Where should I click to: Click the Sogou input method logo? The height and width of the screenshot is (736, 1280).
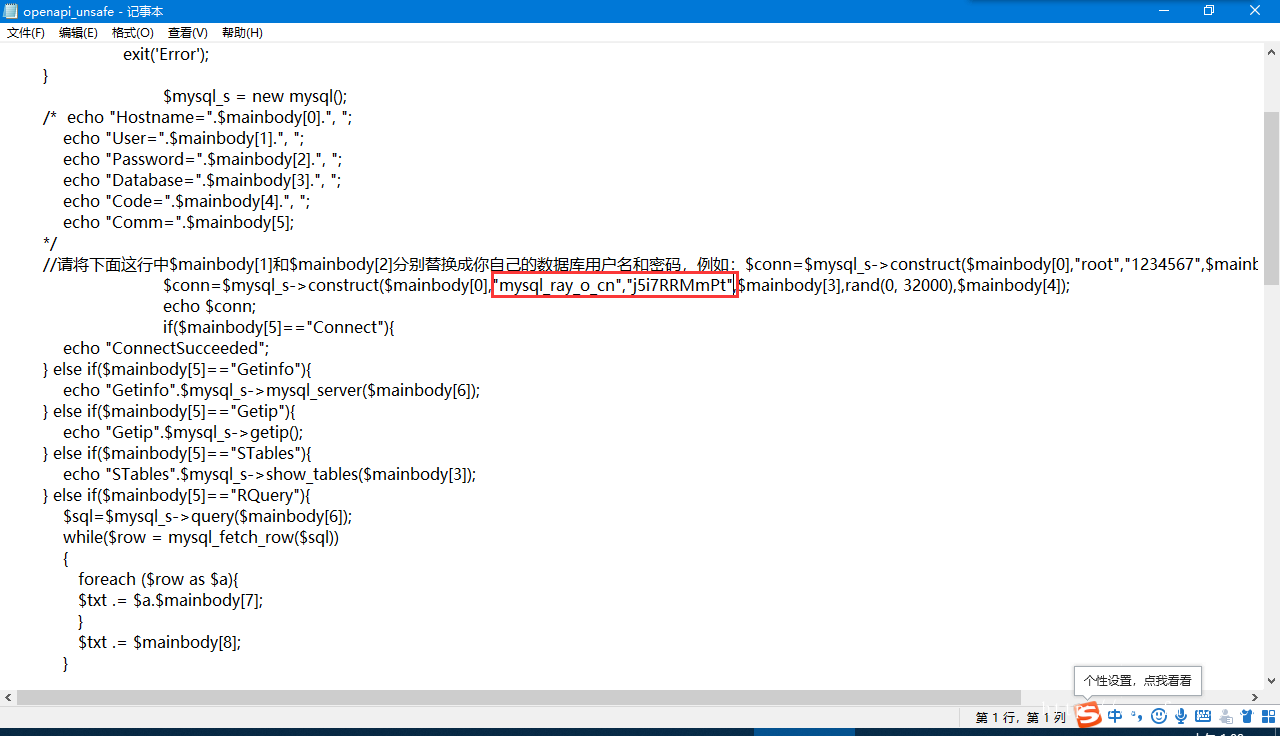(x=1088, y=715)
